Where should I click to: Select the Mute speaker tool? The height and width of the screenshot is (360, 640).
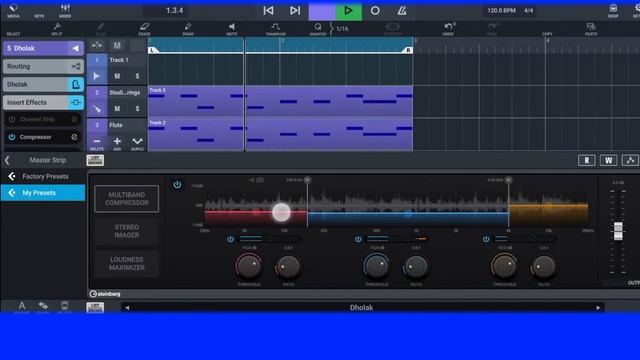point(232,29)
